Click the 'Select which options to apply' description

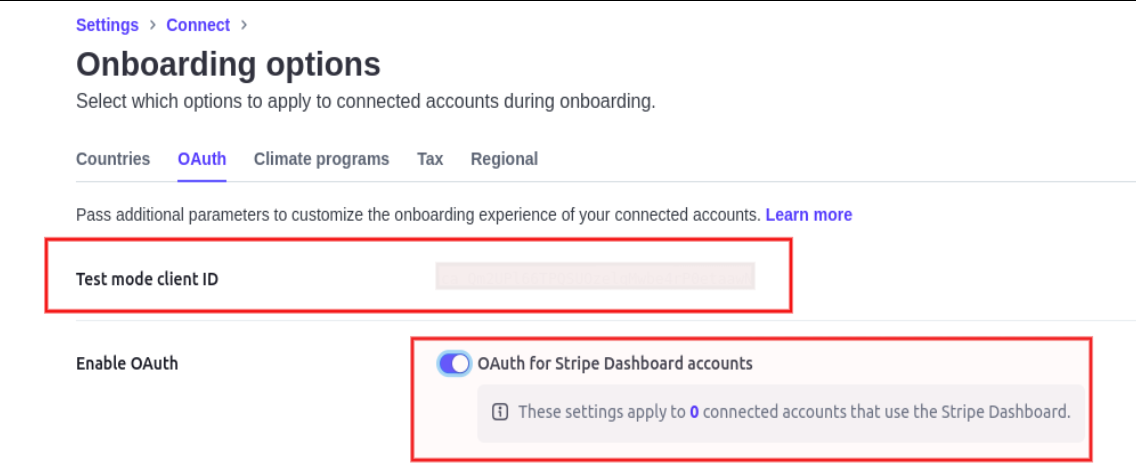point(365,102)
